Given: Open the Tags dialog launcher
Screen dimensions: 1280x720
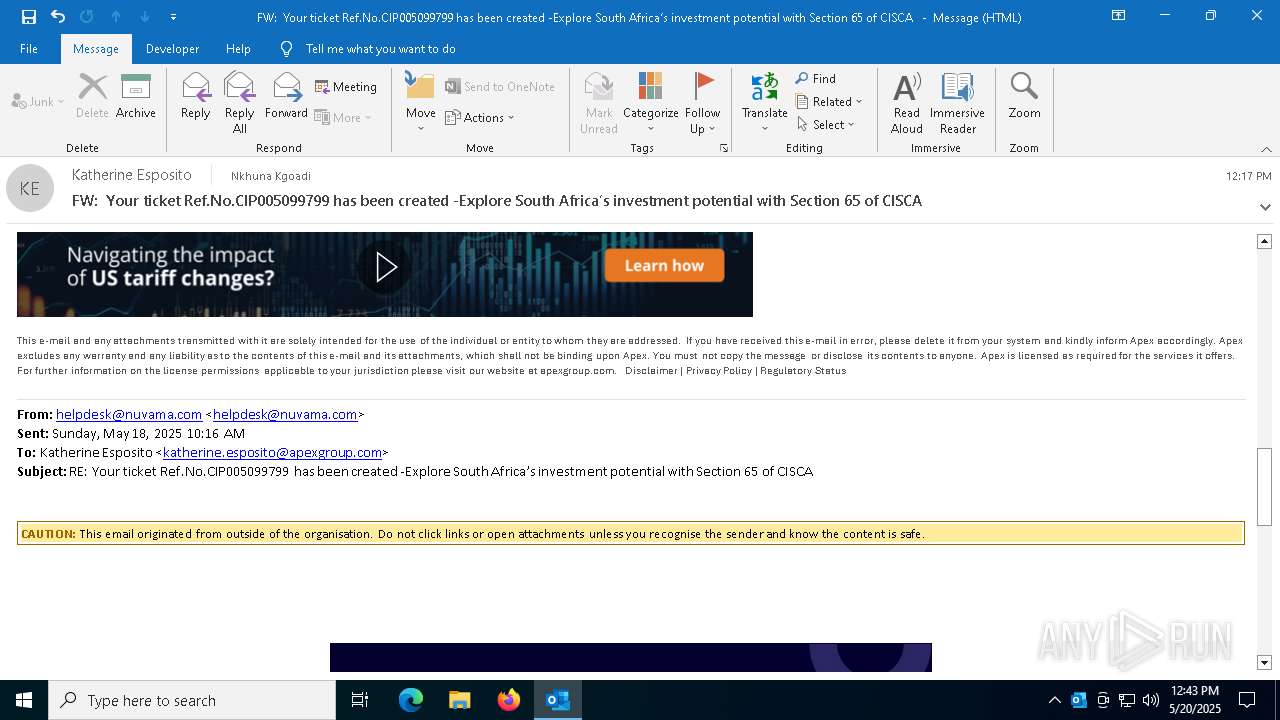Looking at the screenshot, I should tap(724, 148).
